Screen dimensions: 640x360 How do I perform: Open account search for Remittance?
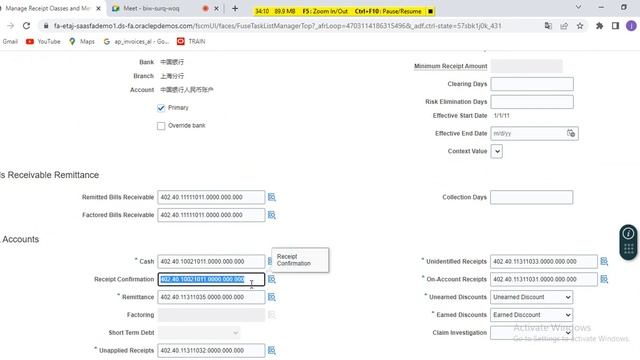tap(272, 297)
